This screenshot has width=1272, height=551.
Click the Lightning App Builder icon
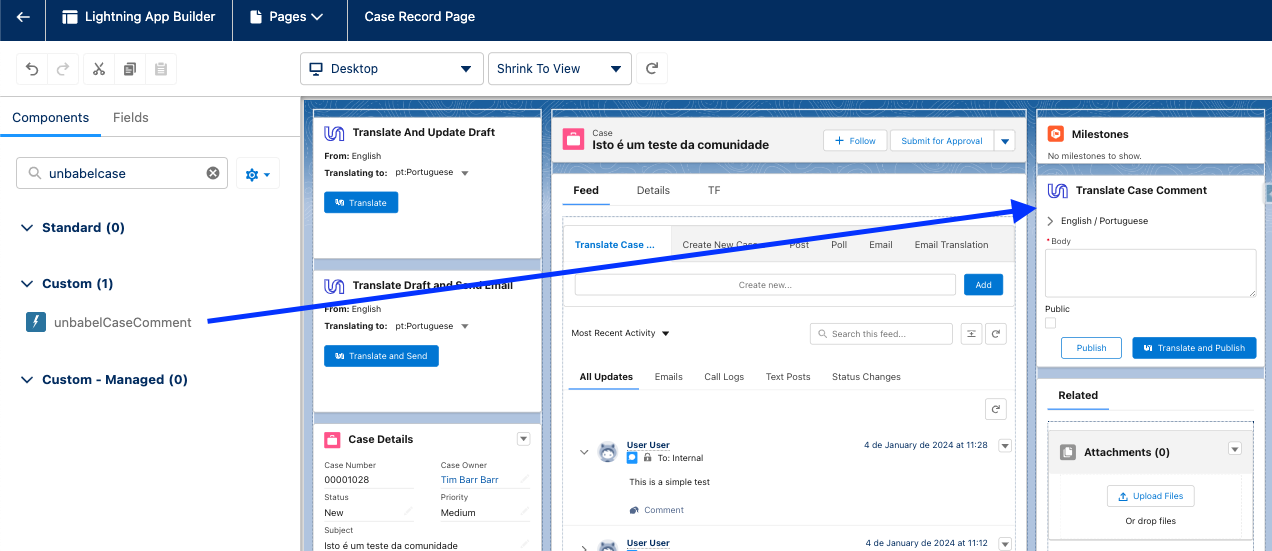click(69, 17)
